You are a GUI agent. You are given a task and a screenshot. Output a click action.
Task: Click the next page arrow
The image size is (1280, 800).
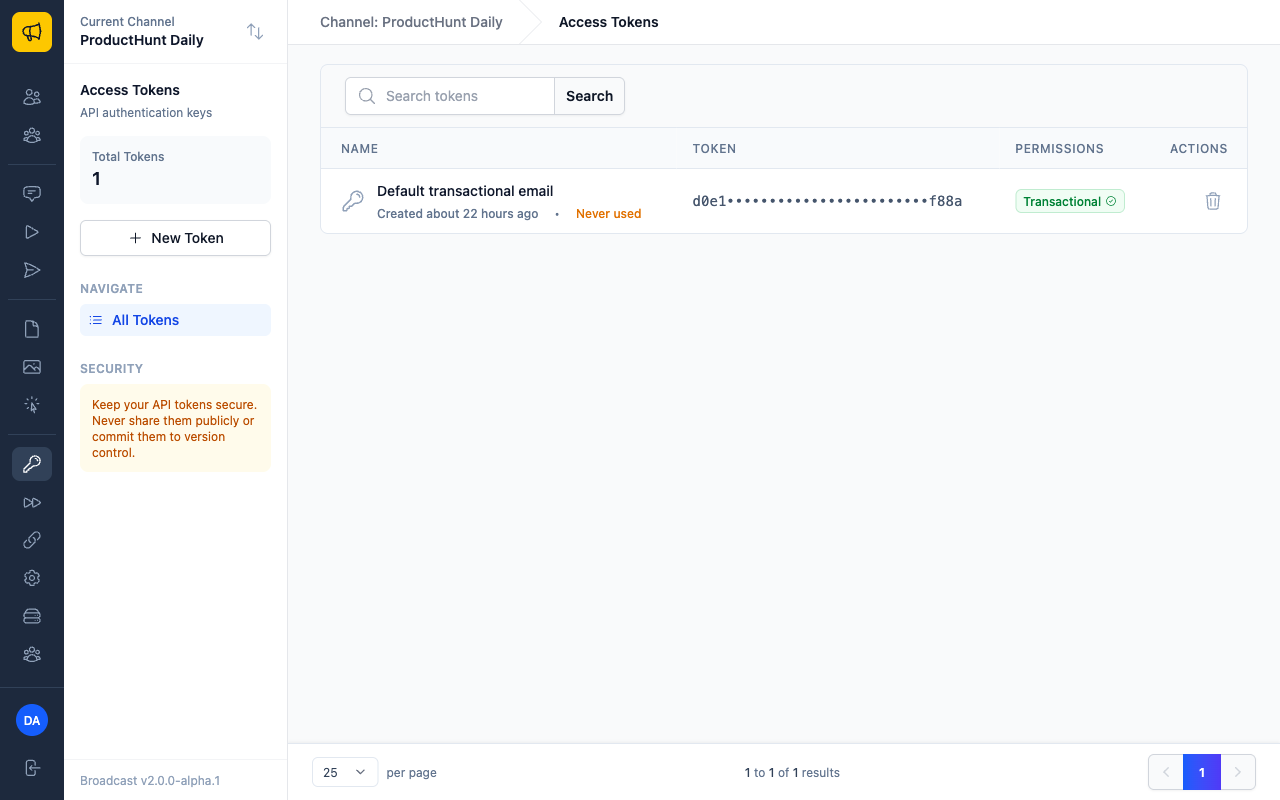[1238, 772]
